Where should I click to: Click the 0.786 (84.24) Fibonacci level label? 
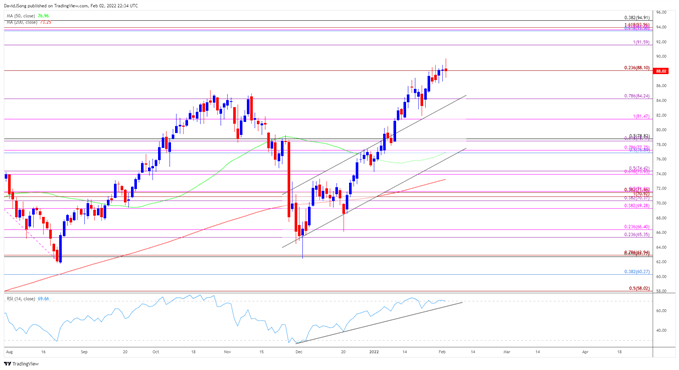[x=637, y=96]
